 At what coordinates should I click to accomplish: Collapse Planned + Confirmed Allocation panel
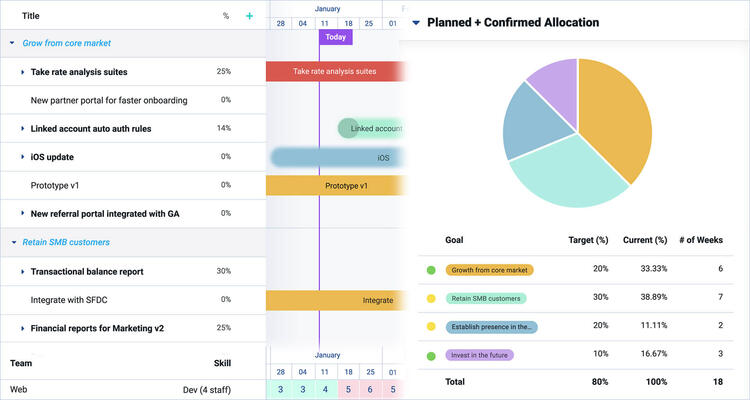[x=416, y=22]
